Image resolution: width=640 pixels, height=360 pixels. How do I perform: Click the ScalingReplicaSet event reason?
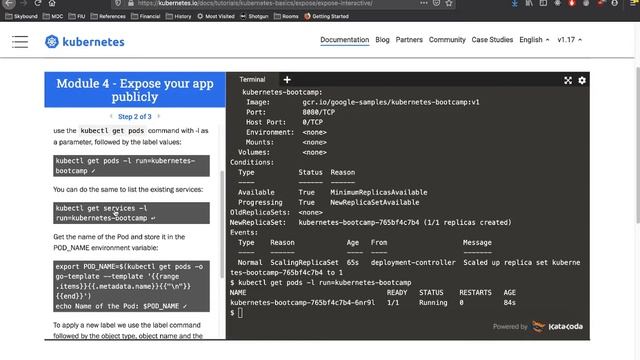tap(304, 262)
